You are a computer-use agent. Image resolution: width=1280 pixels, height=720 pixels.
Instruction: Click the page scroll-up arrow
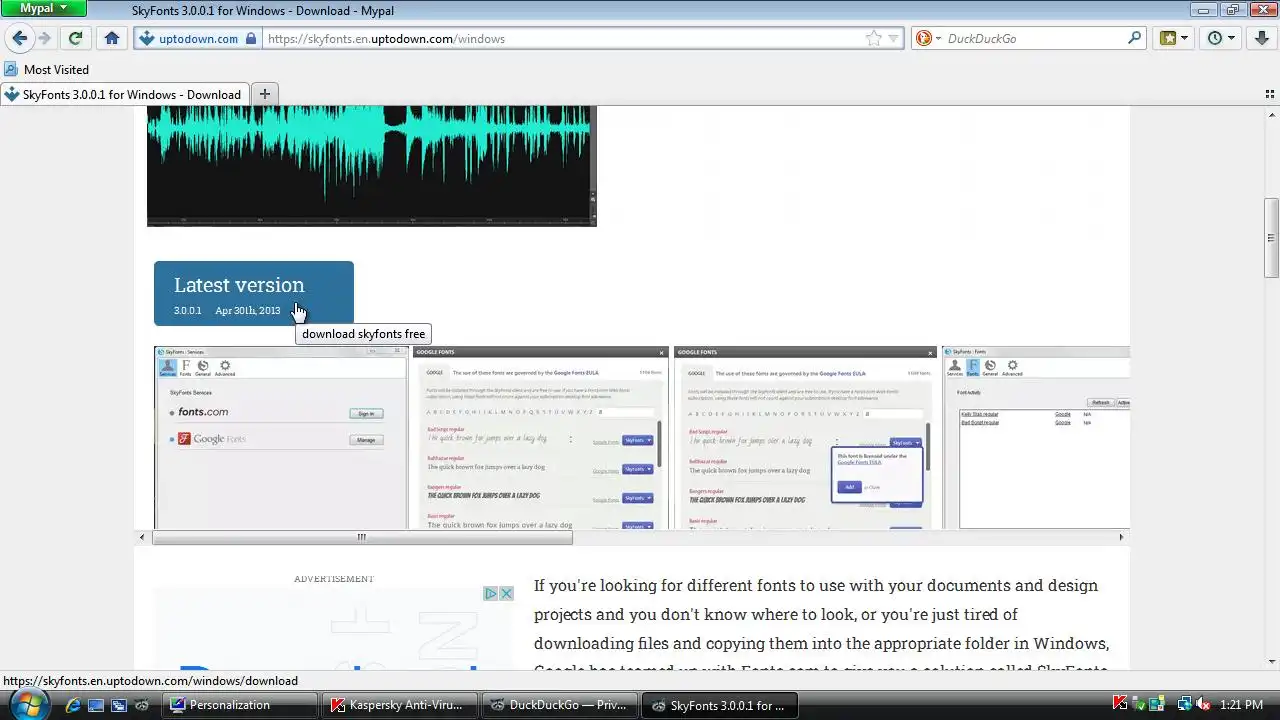click(x=1271, y=114)
